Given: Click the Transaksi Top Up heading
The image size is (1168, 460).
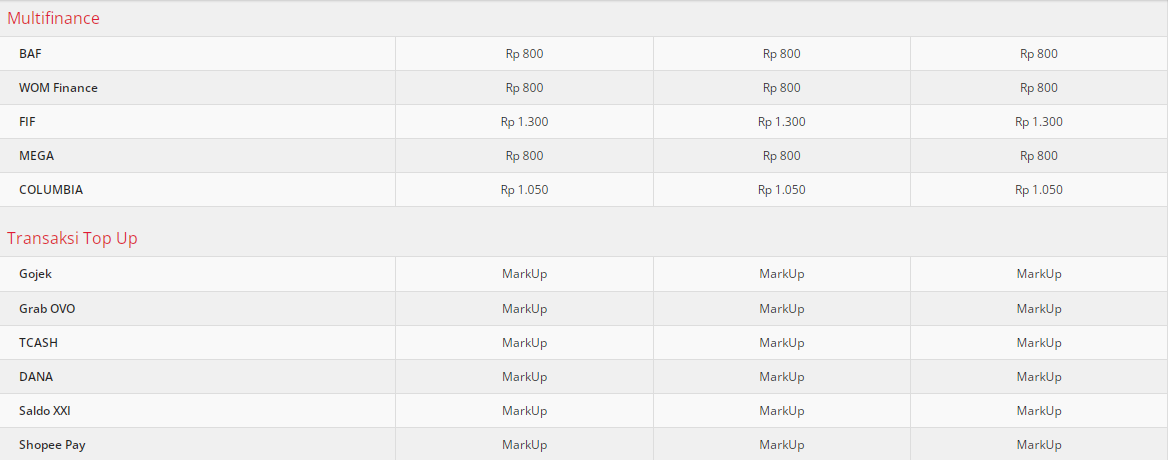Looking at the screenshot, I should coord(72,238).
